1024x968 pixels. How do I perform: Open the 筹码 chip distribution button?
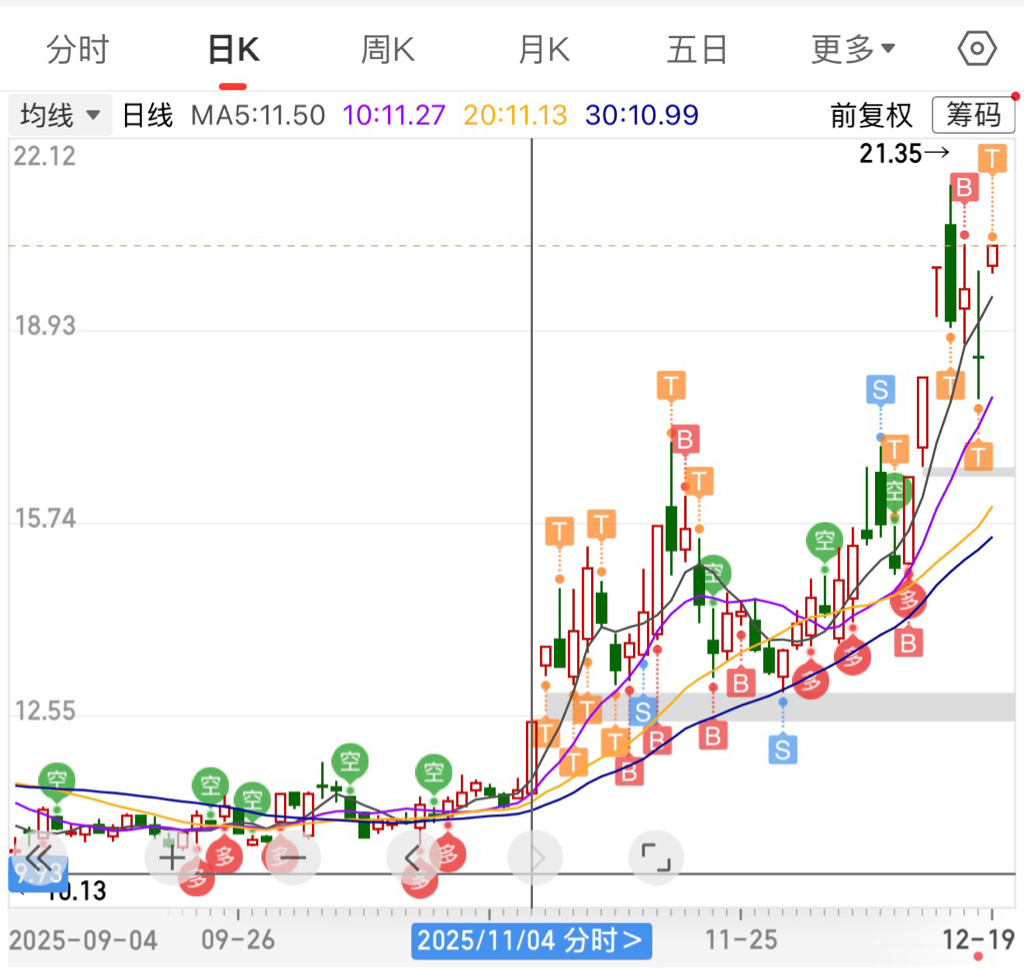[973, 115]
